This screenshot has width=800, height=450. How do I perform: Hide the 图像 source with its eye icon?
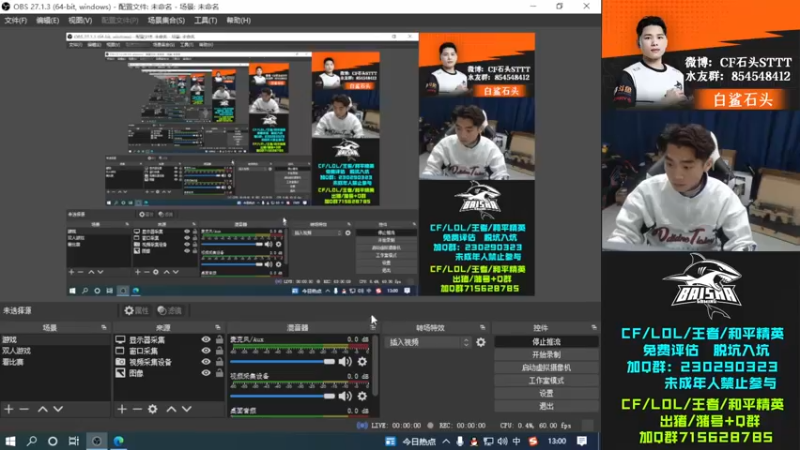pyautogui.click(x=206, y=373)
